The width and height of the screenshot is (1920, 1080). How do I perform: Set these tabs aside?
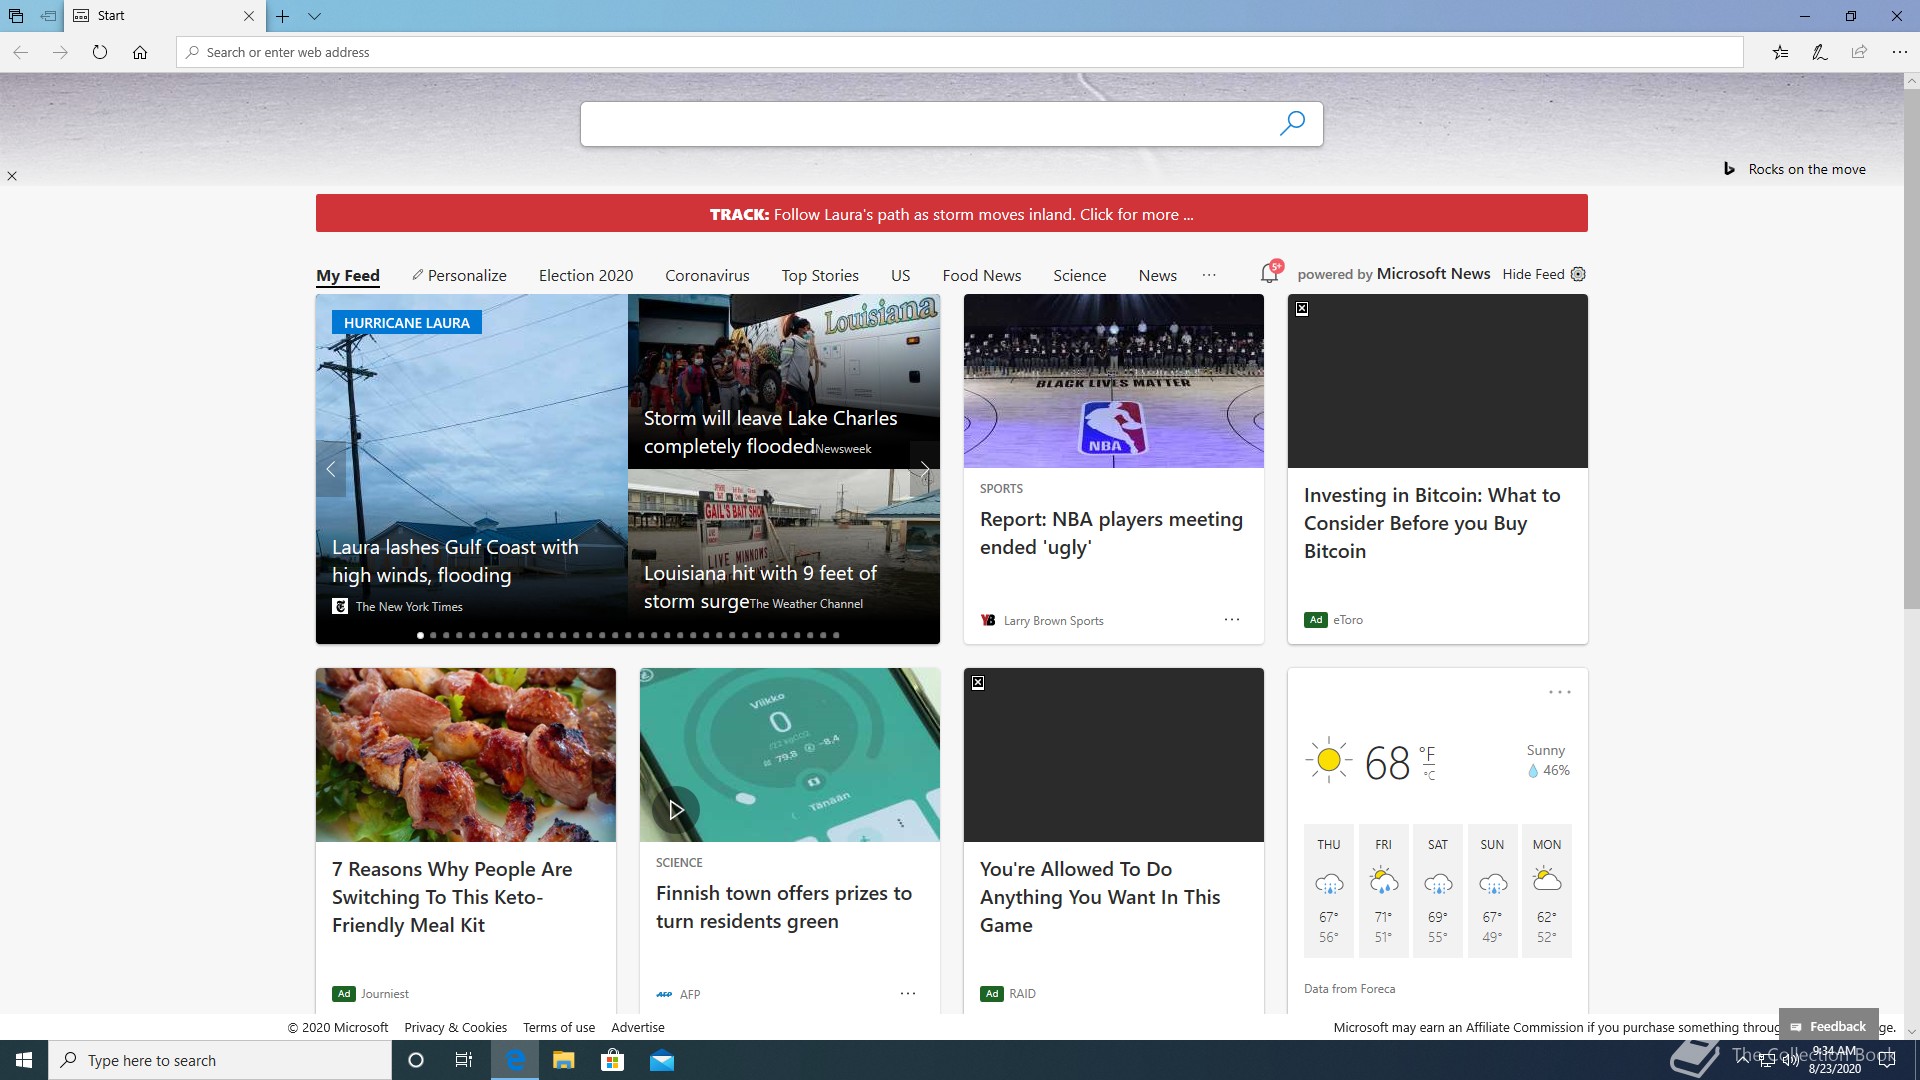[x=48, y=16]
